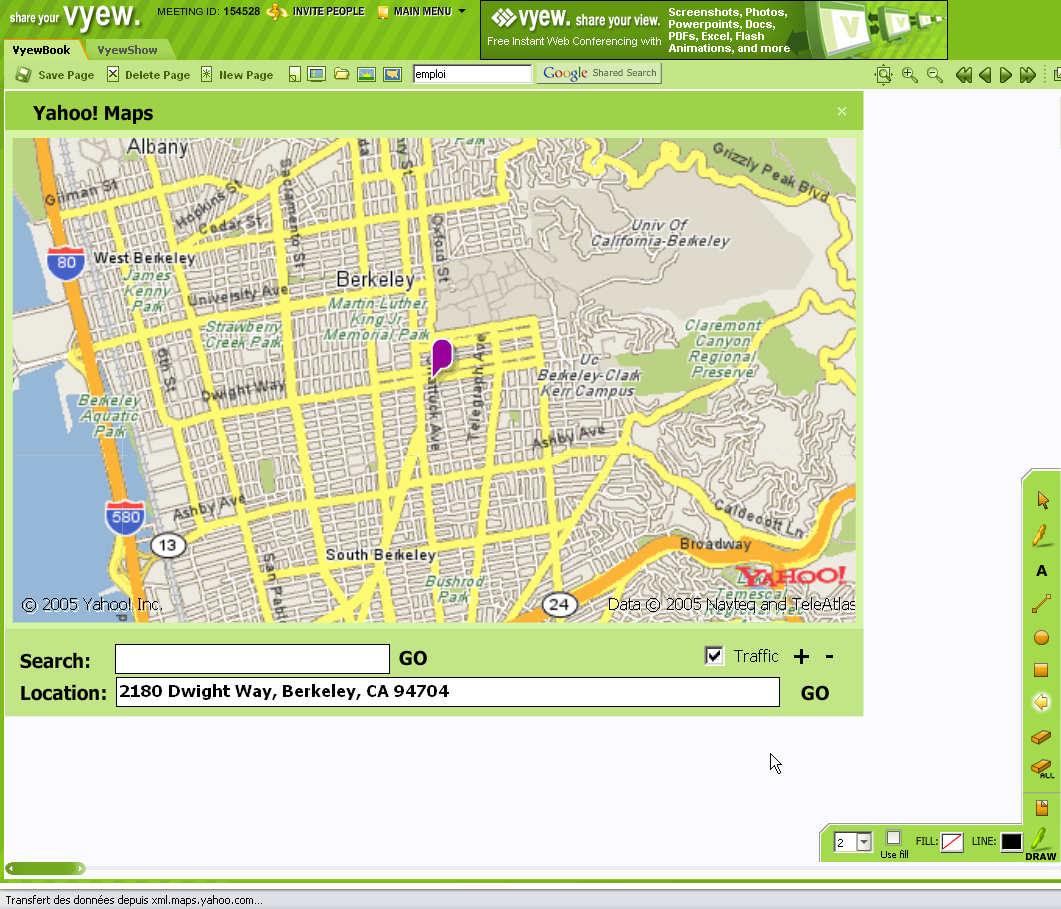Select the square shape tool
Image resolution: width=1061 pixels, height=909 pixels.
[1041, 670]
